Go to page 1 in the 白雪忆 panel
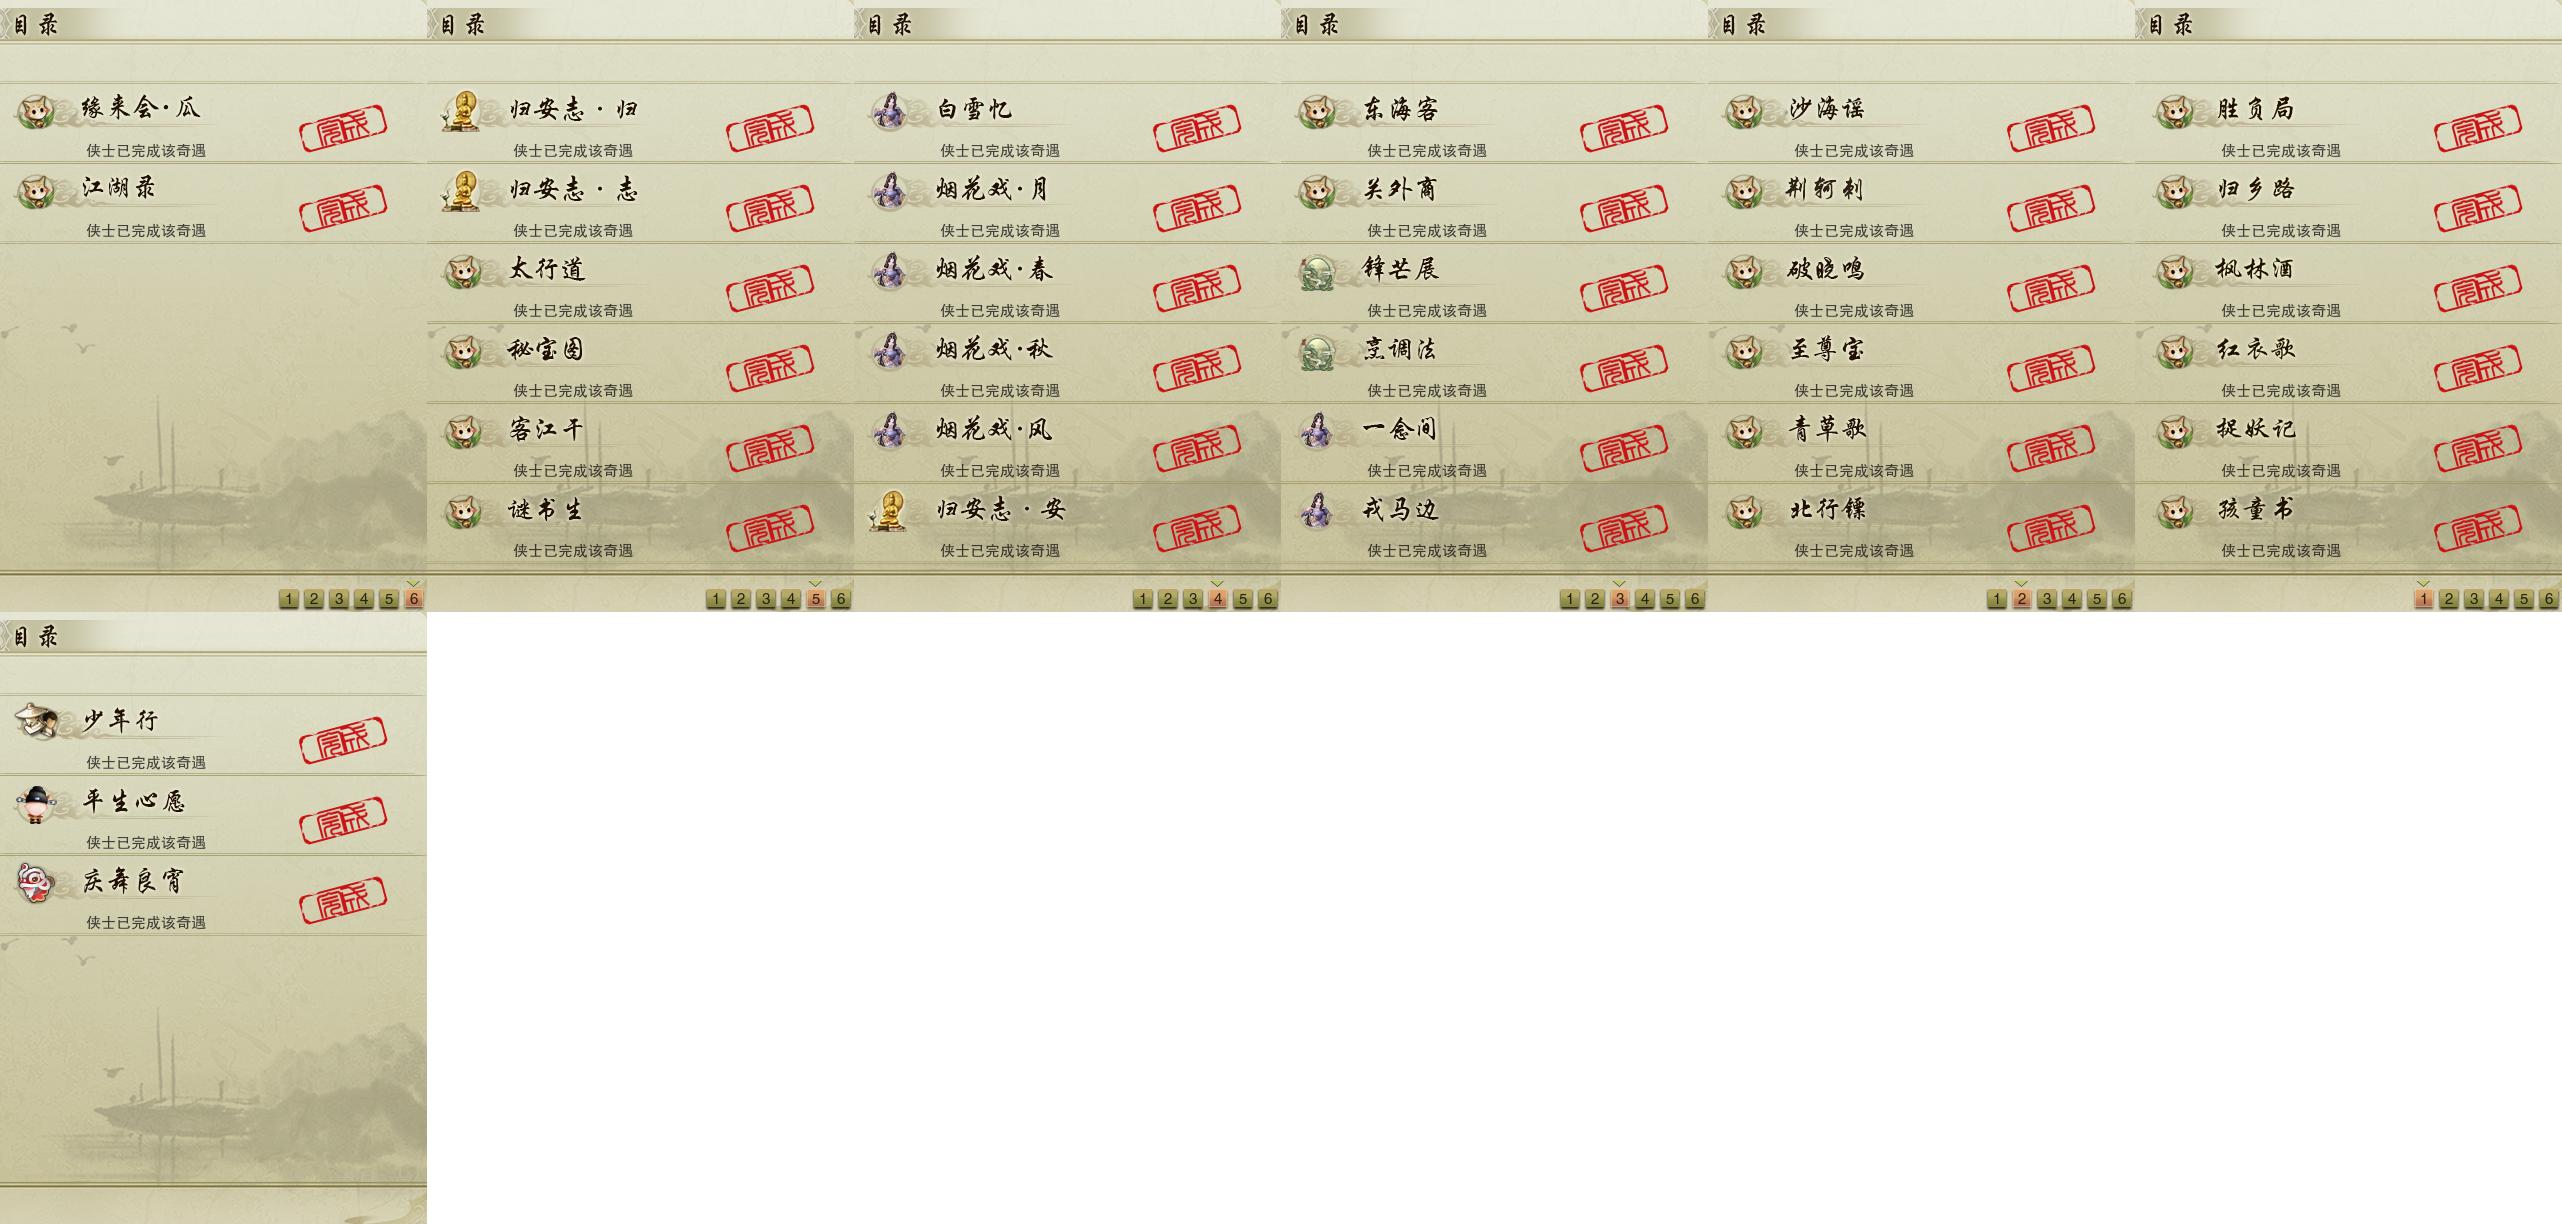 pos(1142,599)
